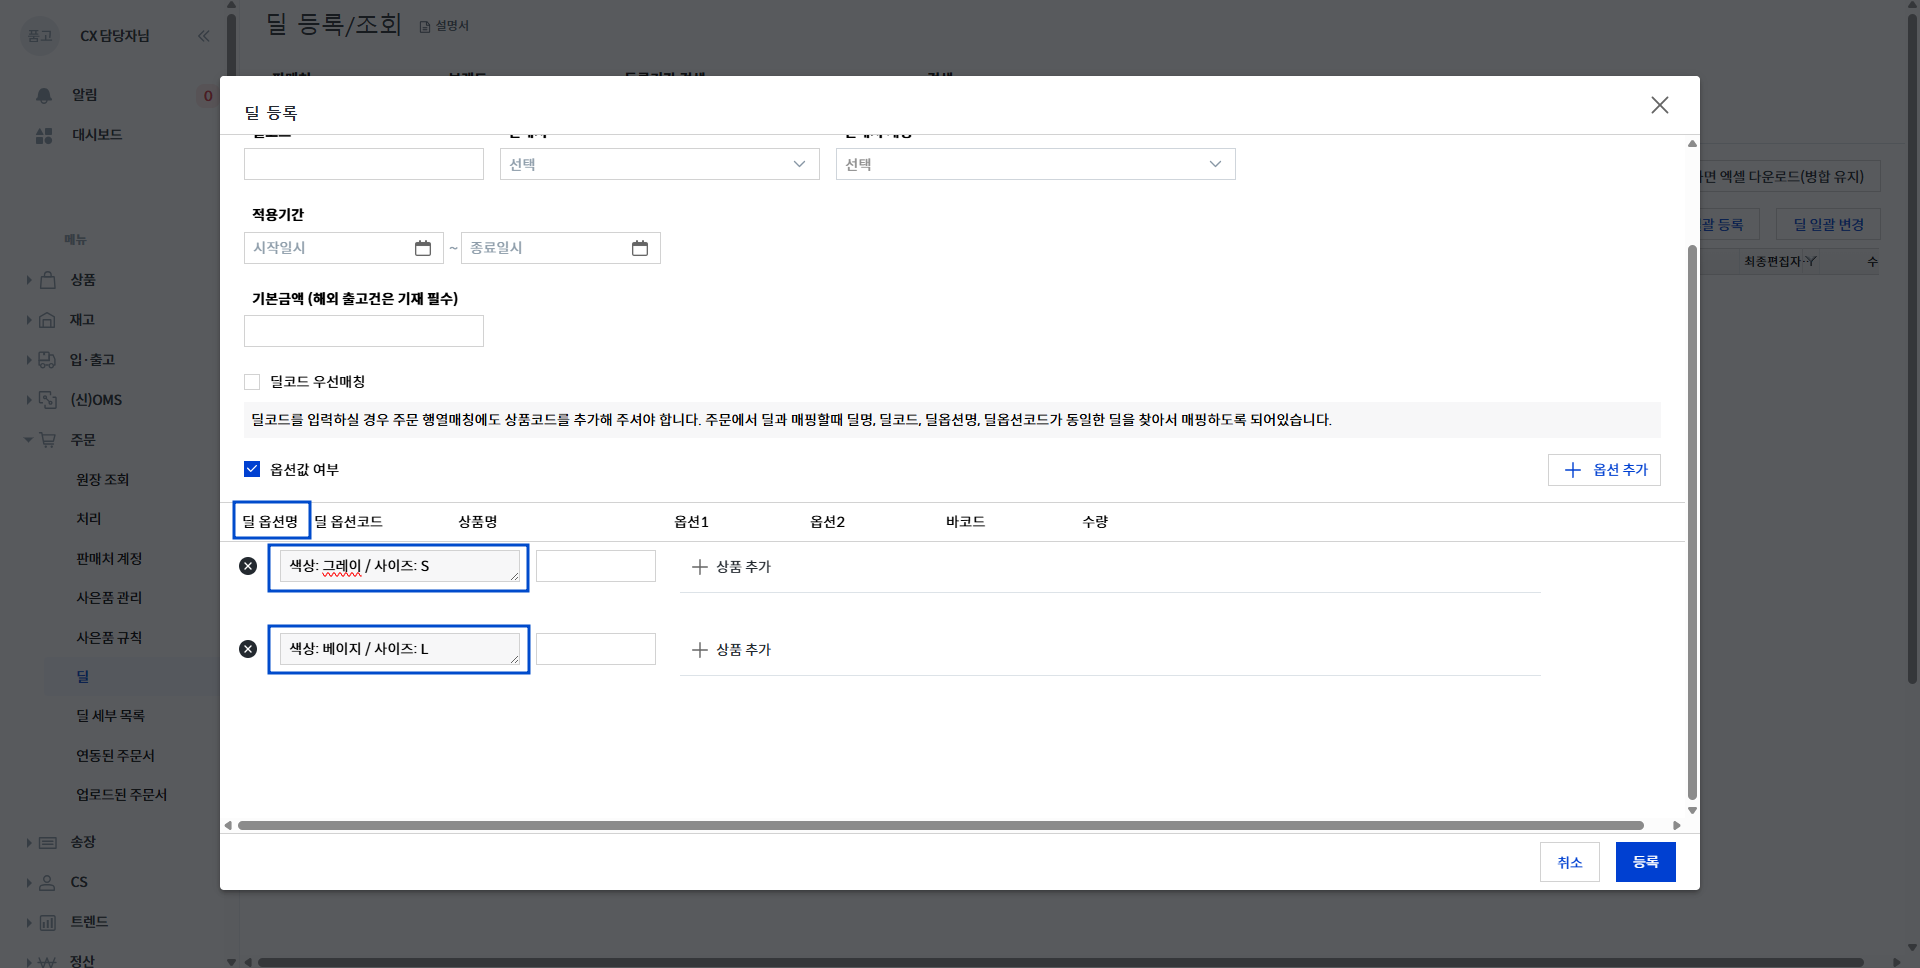Open the start date calendar picker

coord(423,248)
